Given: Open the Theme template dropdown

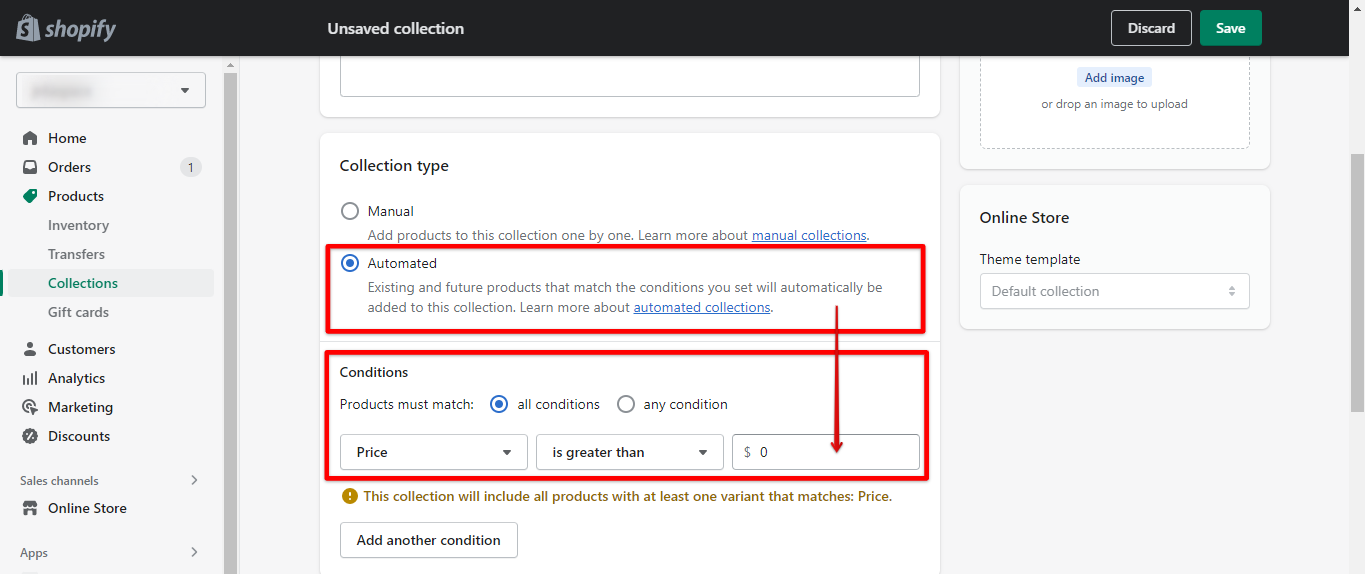Looking at the screenshot, I should pos(1114,291).
